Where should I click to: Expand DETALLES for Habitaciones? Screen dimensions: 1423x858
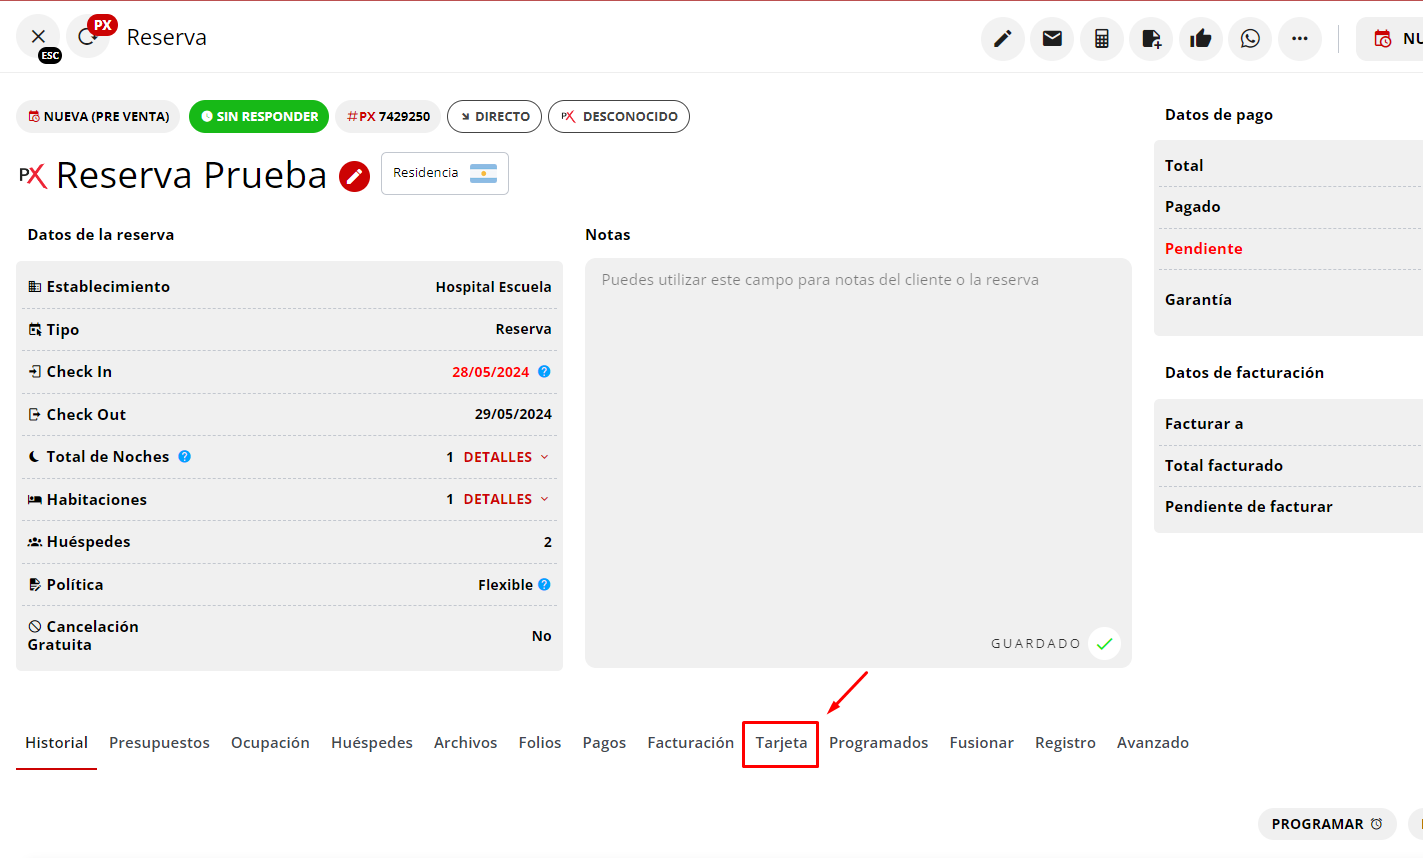click(506, 499)
